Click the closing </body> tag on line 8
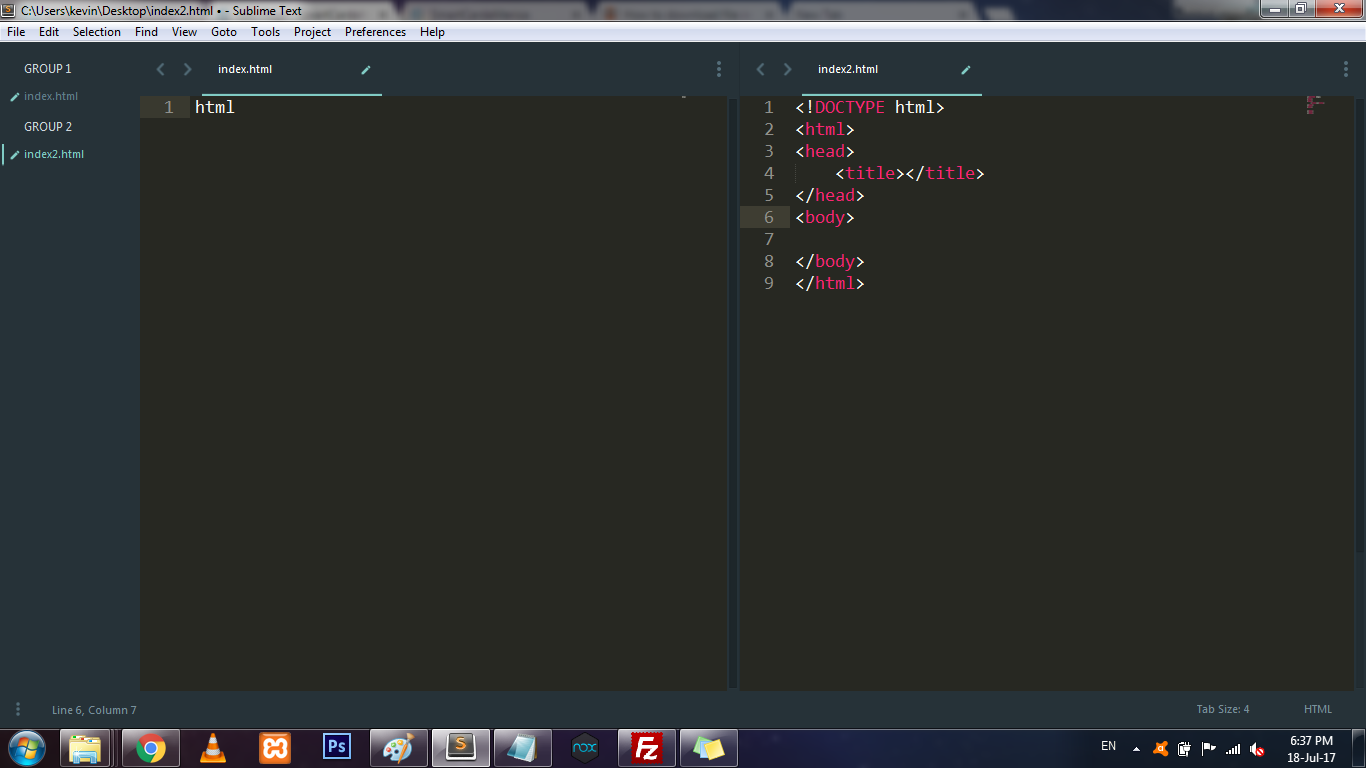Screen dimensions: 1366x768 coord(830,261)
